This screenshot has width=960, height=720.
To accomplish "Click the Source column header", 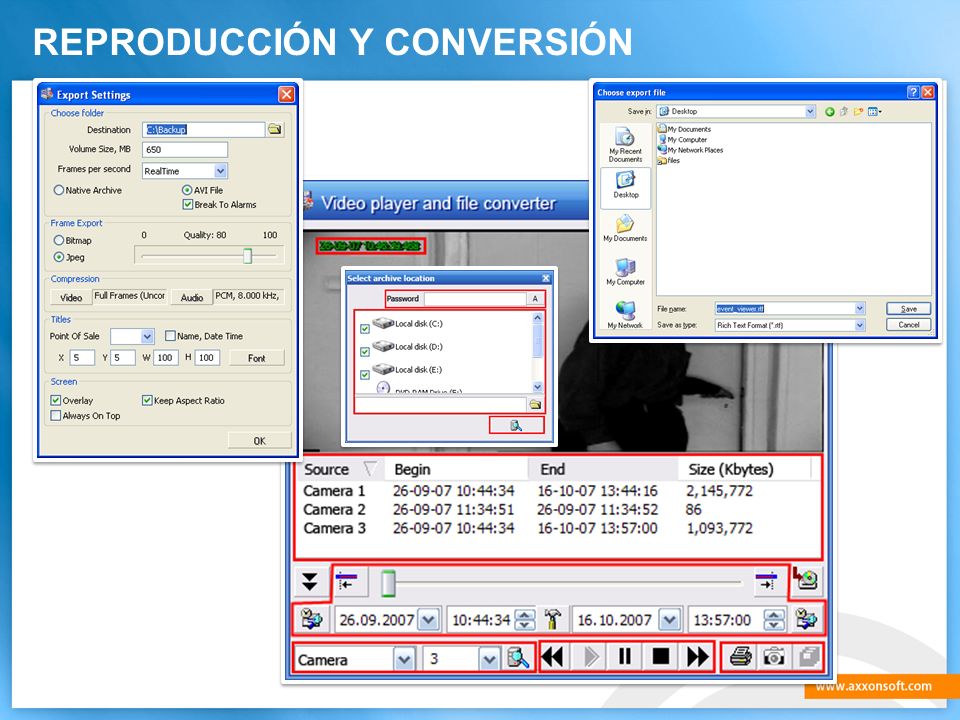I will (x=340, y=469).
